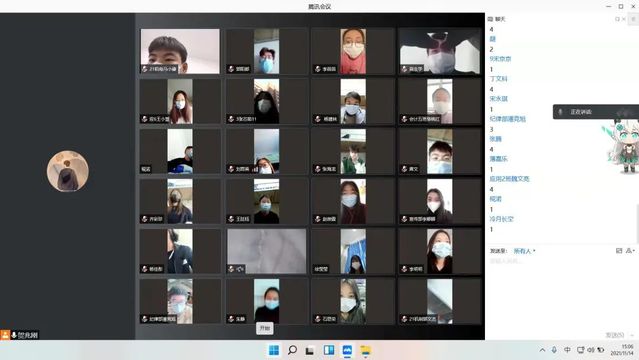Image resolution: width=639 pixels, height=360 pixels.
Task: Select sender name 宋永琪 in chat
Action: [x=498, y=99]
